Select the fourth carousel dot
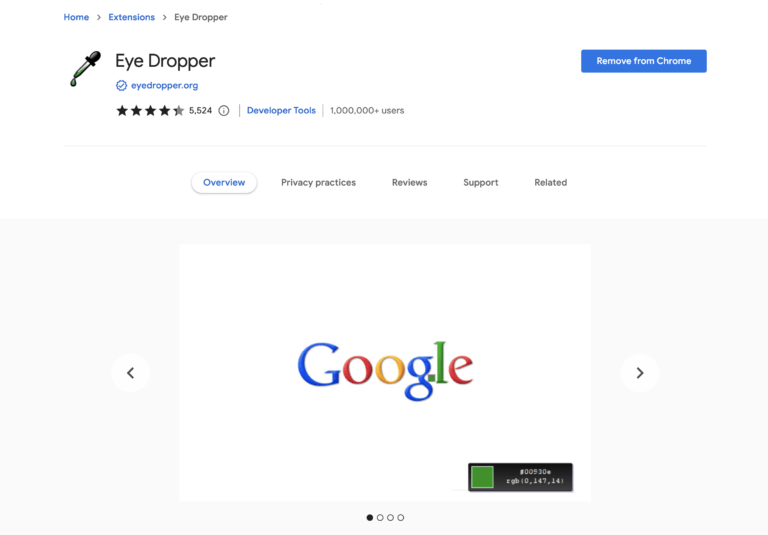The image size is (768, 535). [x=401, y=517]
